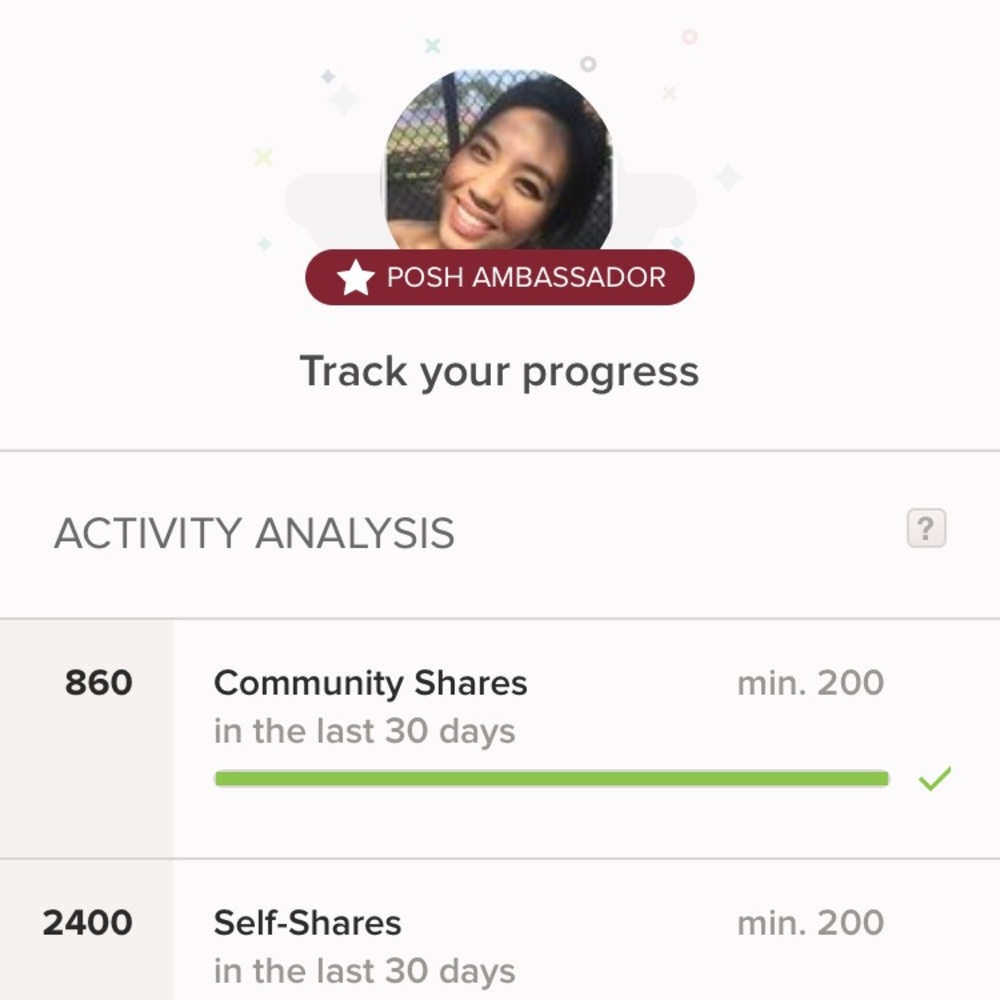This screenshot has width=1000, height=1000.
Task: Click the yellow-green X decoration left of photo
Action: pyautogui.click(x=263, y=157)
